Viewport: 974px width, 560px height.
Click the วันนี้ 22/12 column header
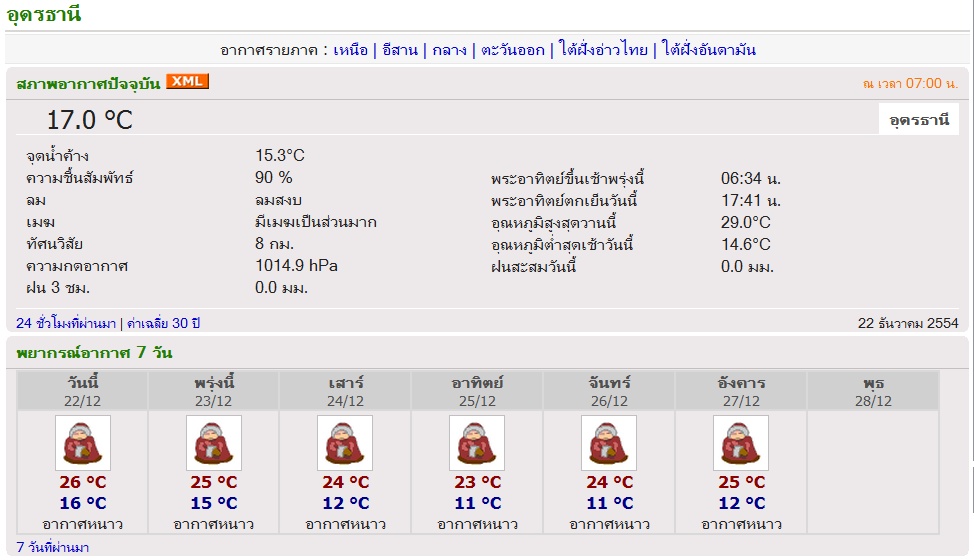pos(83,391)
